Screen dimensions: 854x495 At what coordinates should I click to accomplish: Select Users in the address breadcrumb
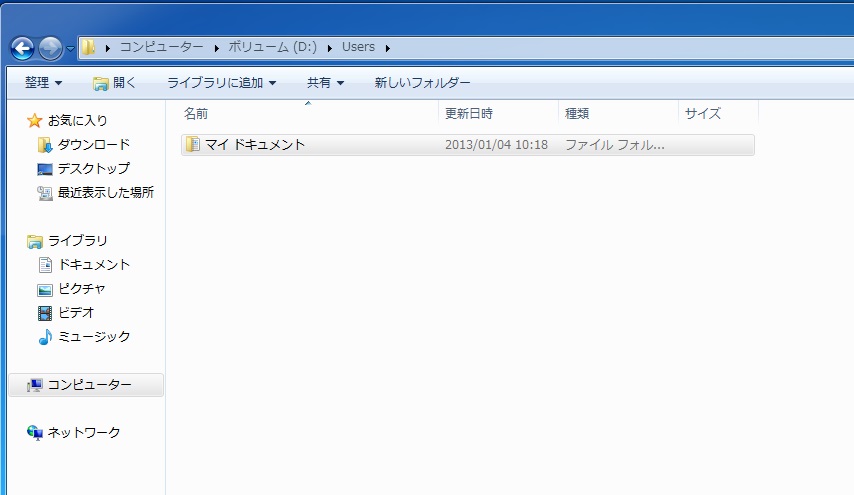coord(358,47)
